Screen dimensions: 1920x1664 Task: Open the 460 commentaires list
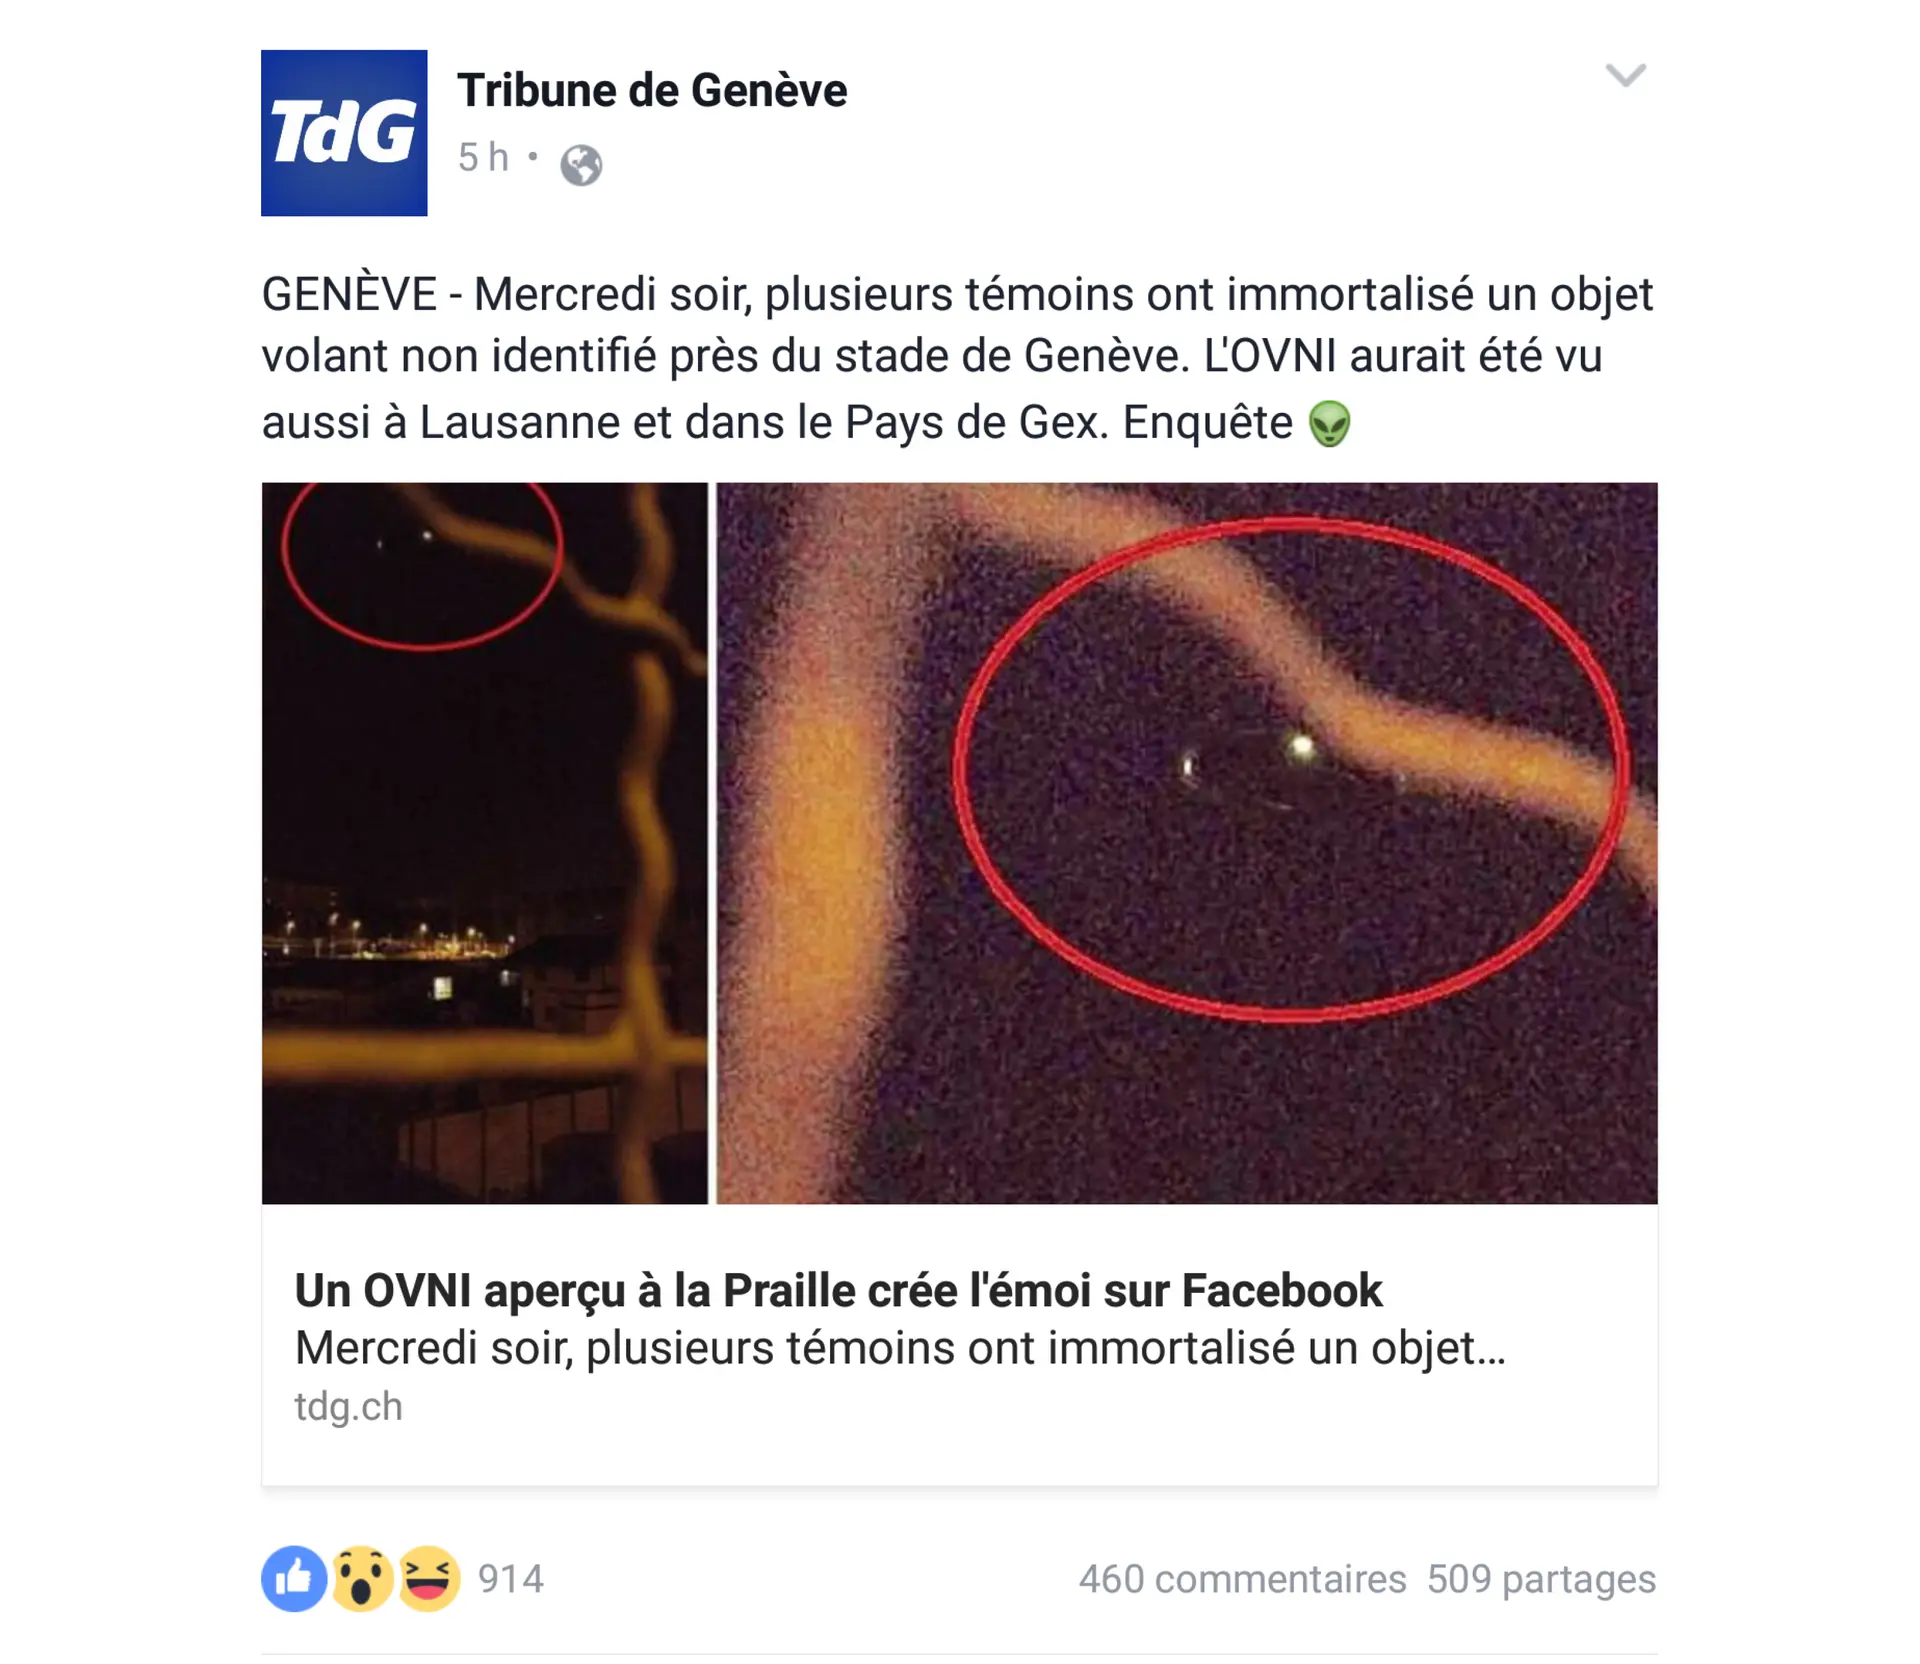tap(1242, 1579)
